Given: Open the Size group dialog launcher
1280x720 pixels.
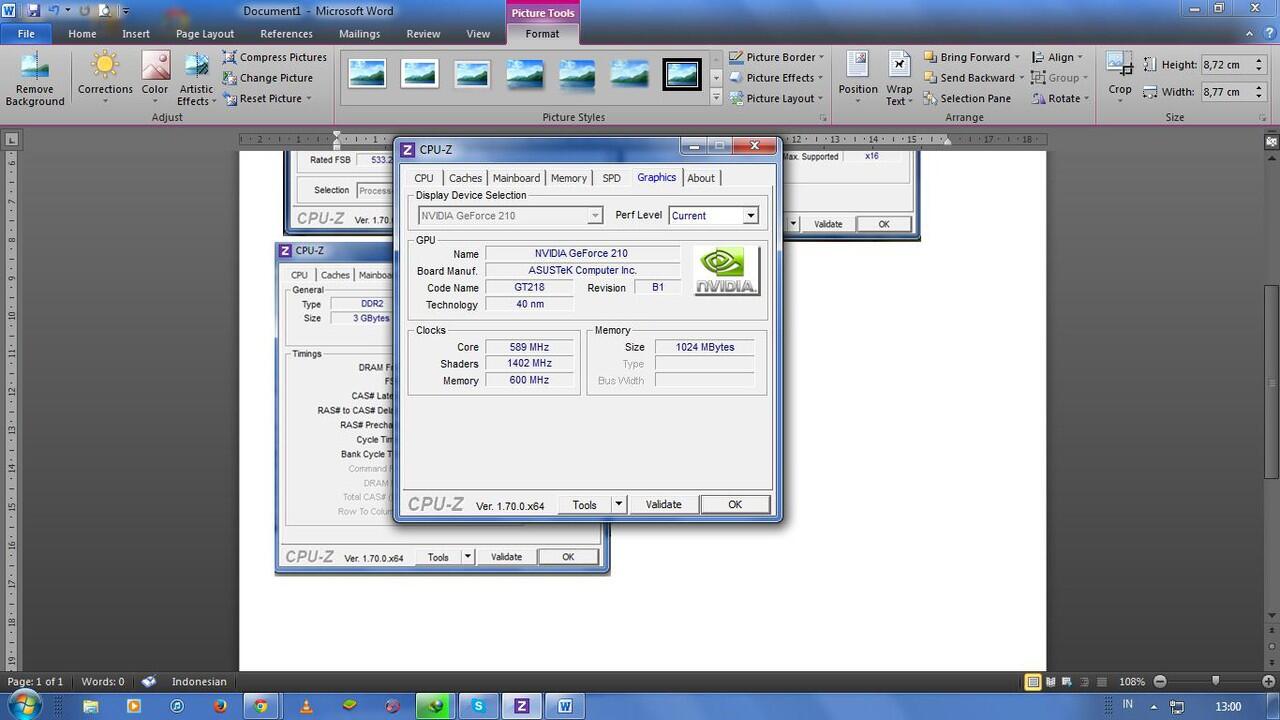Looking at the screenshot, I should (1261, 118).
